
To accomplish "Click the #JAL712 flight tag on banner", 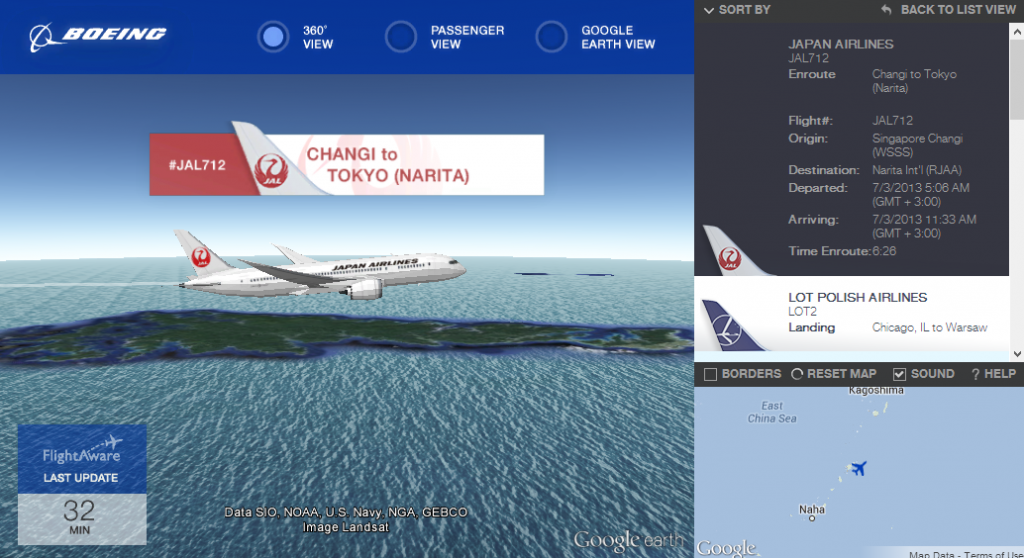I will 197,165.
